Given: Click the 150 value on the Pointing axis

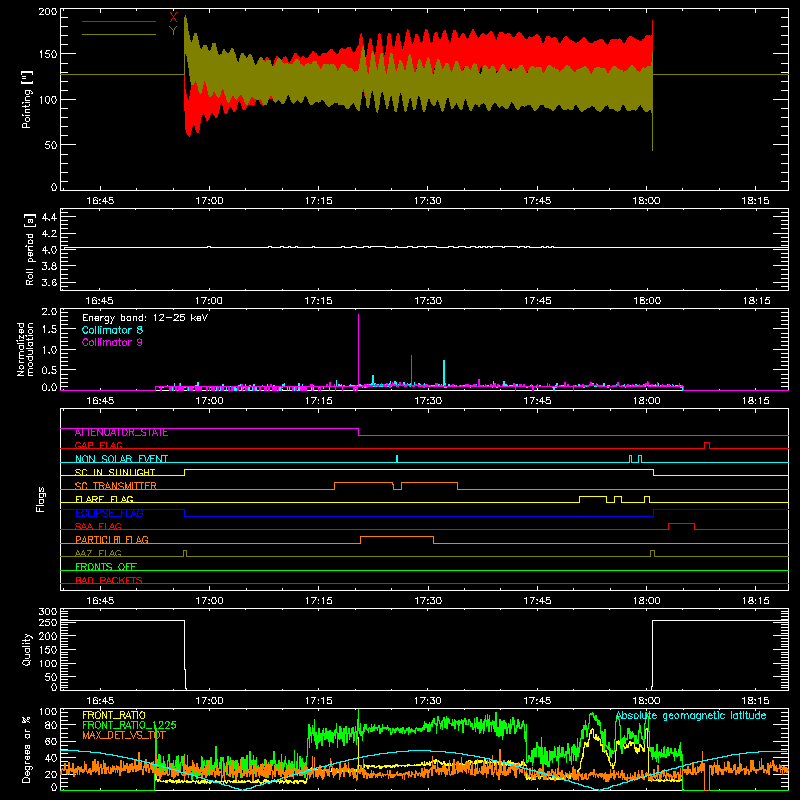Looking at the screenshot, I should [x=48, y=54].
